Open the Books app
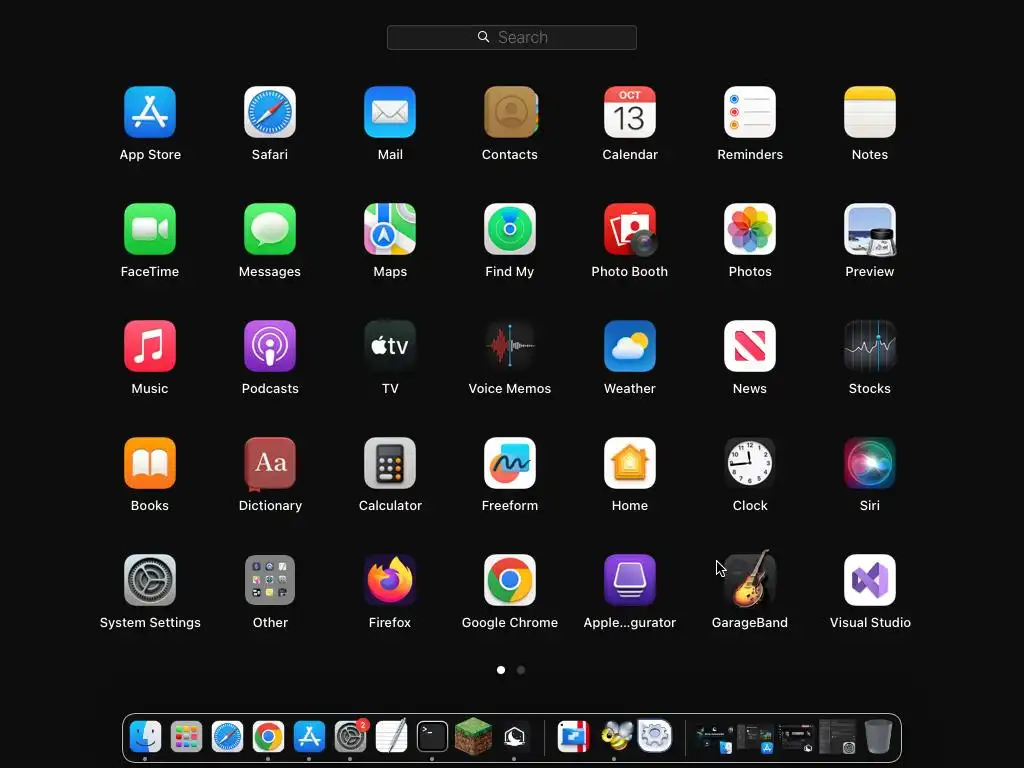This screenshot has width=1024, height=768. (x=150, y=463)
